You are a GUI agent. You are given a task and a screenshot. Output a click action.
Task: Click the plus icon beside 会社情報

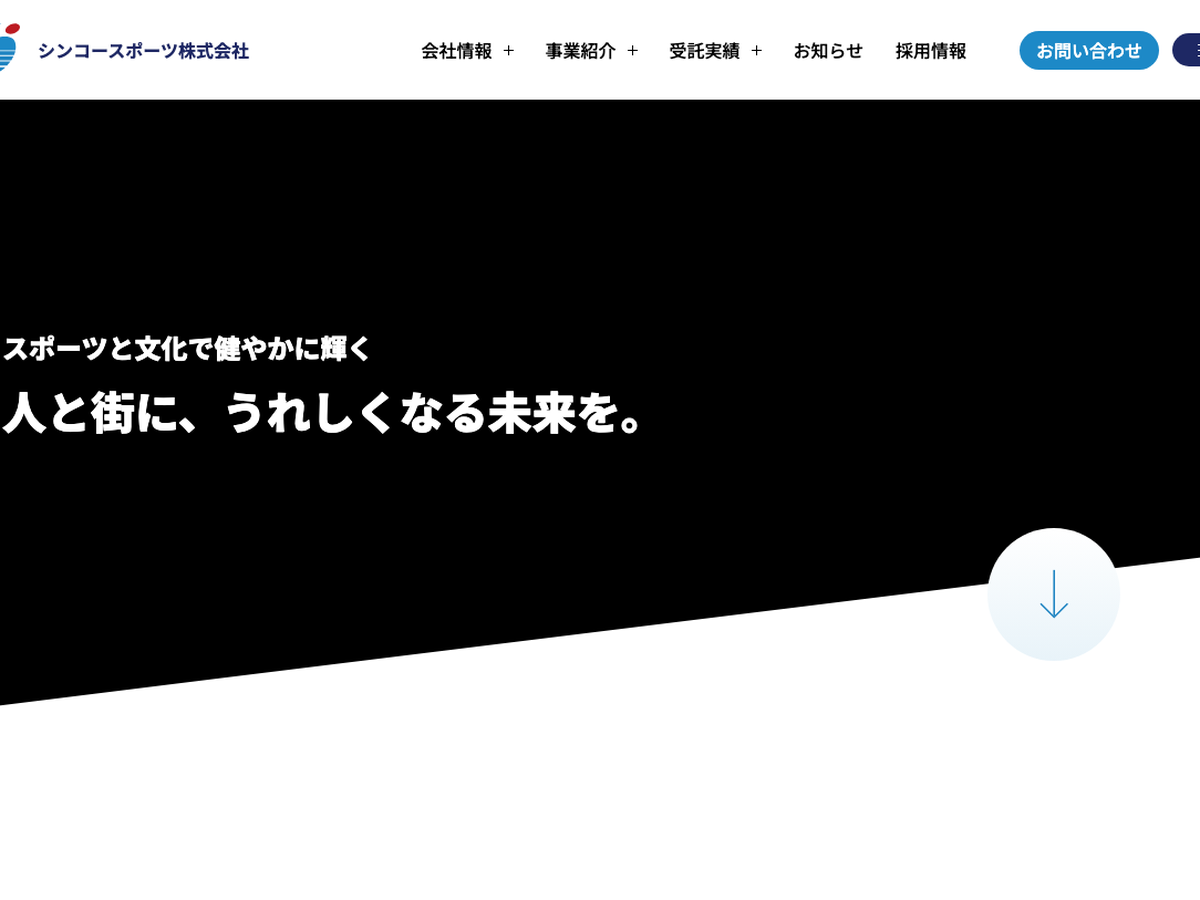[x=508, y=51]
